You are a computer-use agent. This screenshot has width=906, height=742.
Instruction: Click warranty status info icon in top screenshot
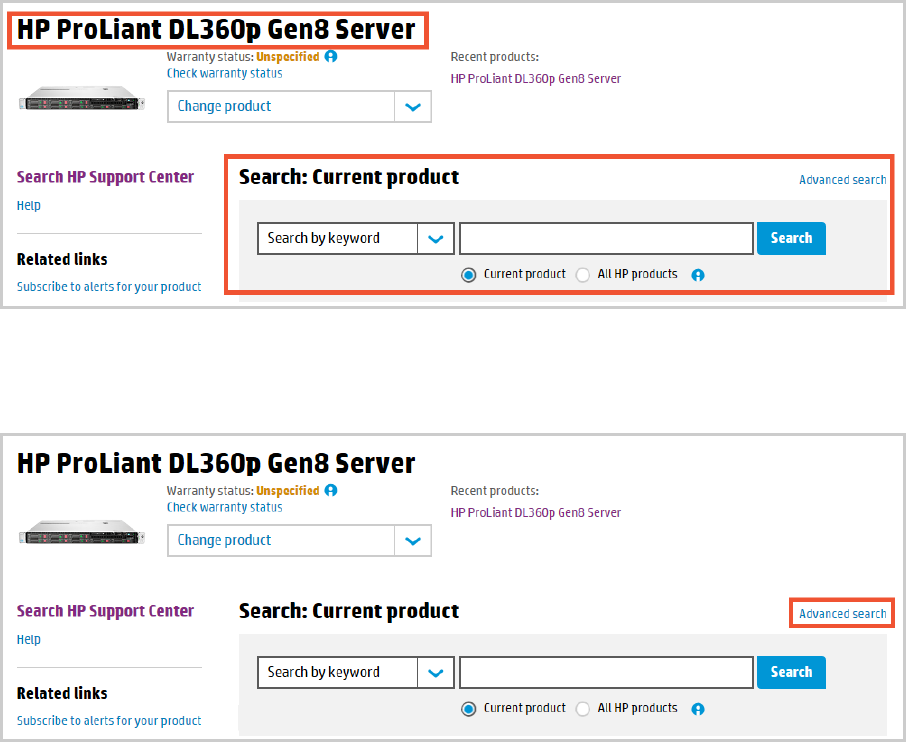coord(331,56)
